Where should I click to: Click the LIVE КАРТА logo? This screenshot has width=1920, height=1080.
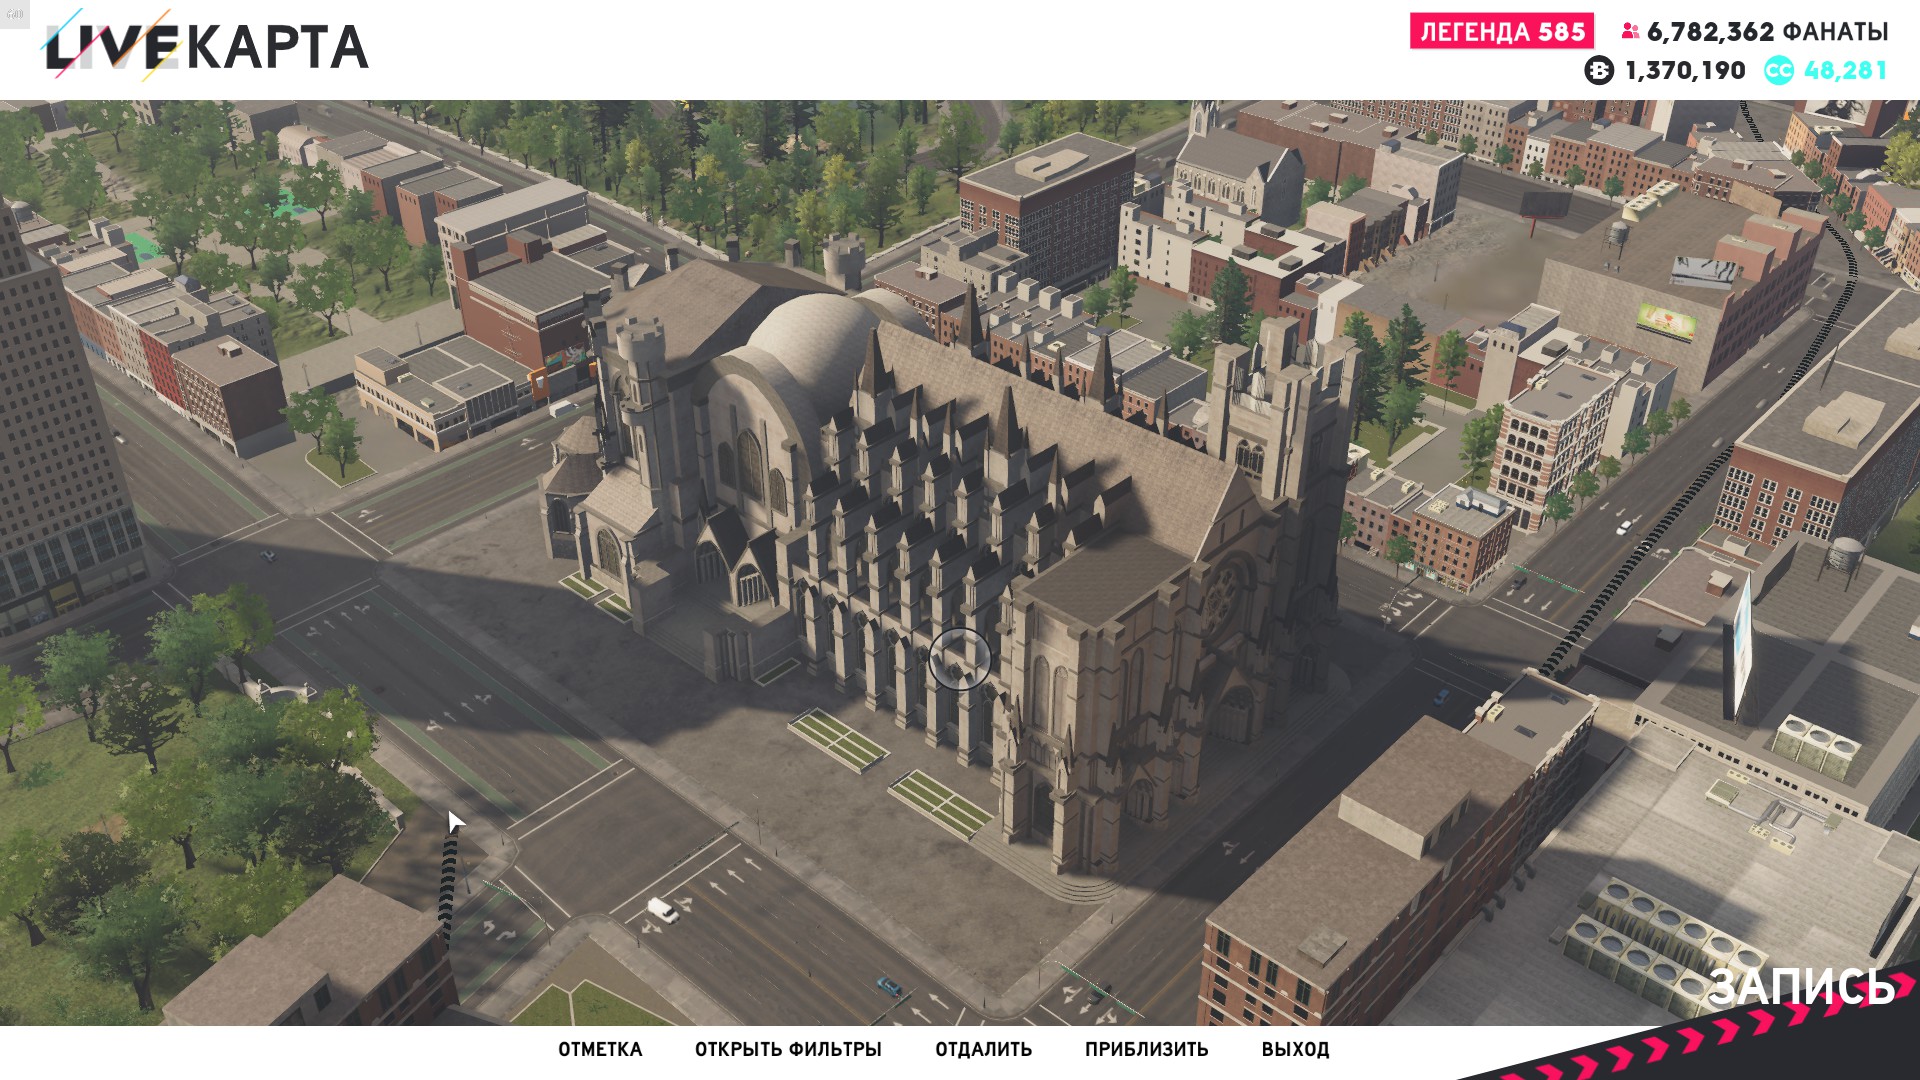click(x=205, y=45)
